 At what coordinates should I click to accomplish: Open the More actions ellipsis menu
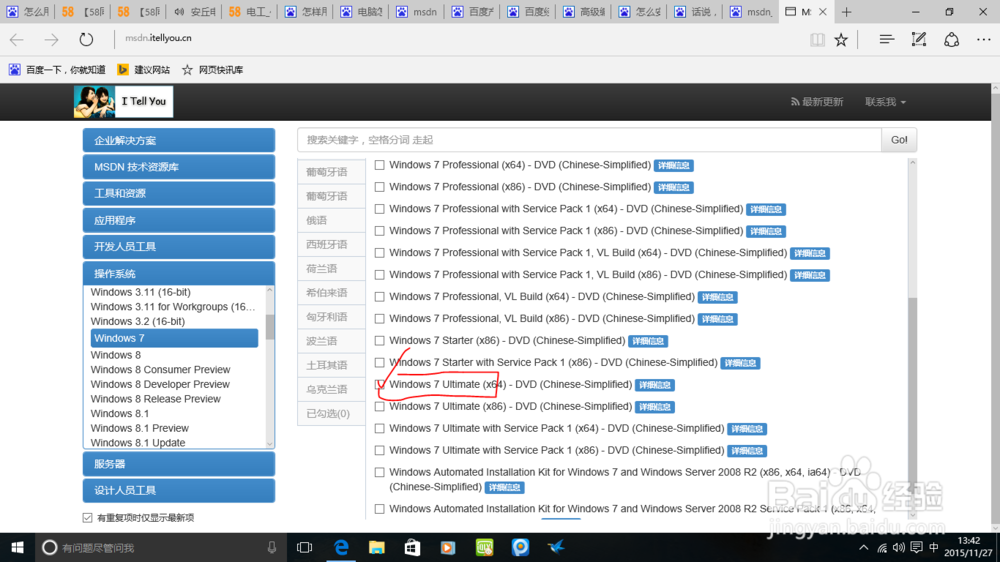point(983,40)
